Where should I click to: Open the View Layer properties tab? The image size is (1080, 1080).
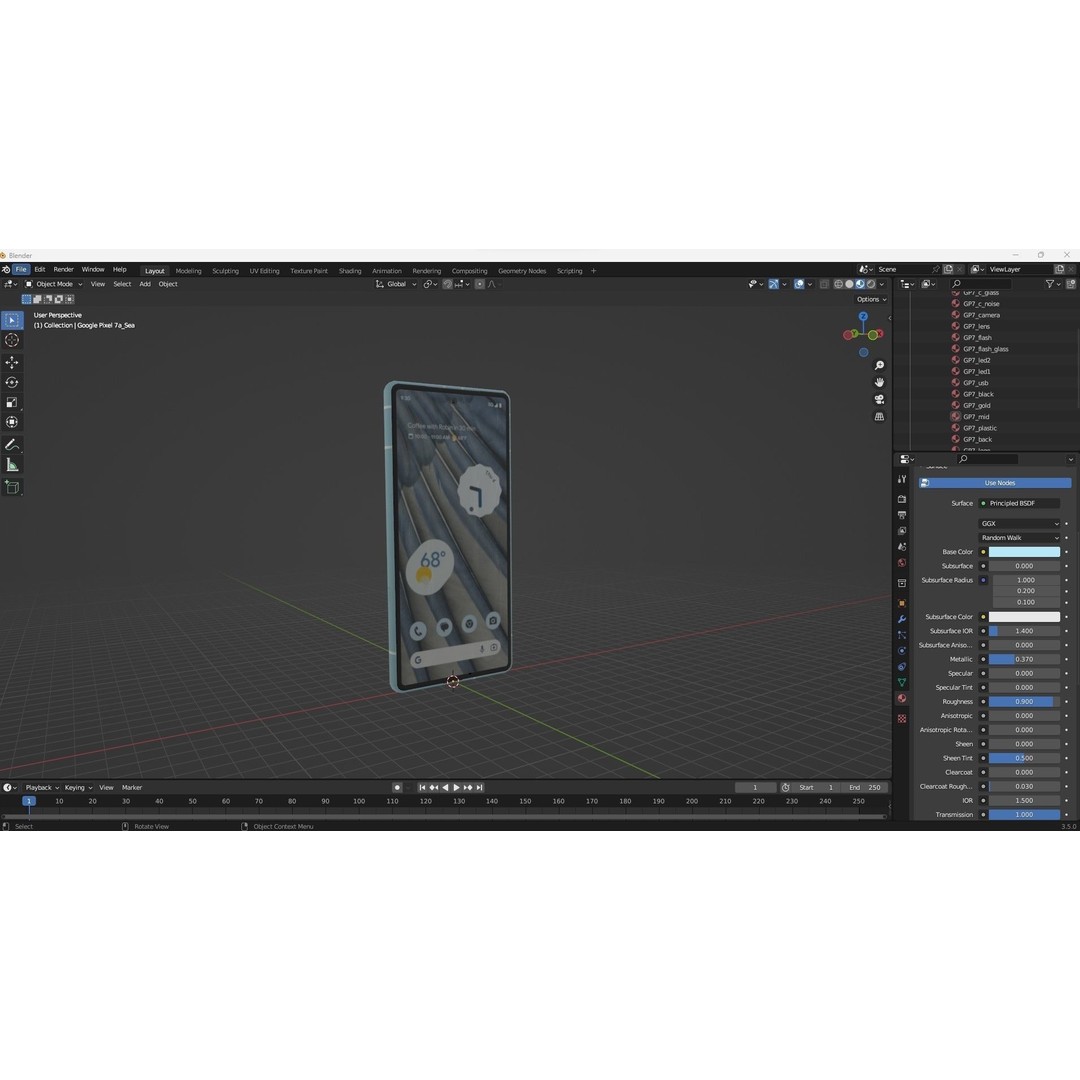point(902,531)
